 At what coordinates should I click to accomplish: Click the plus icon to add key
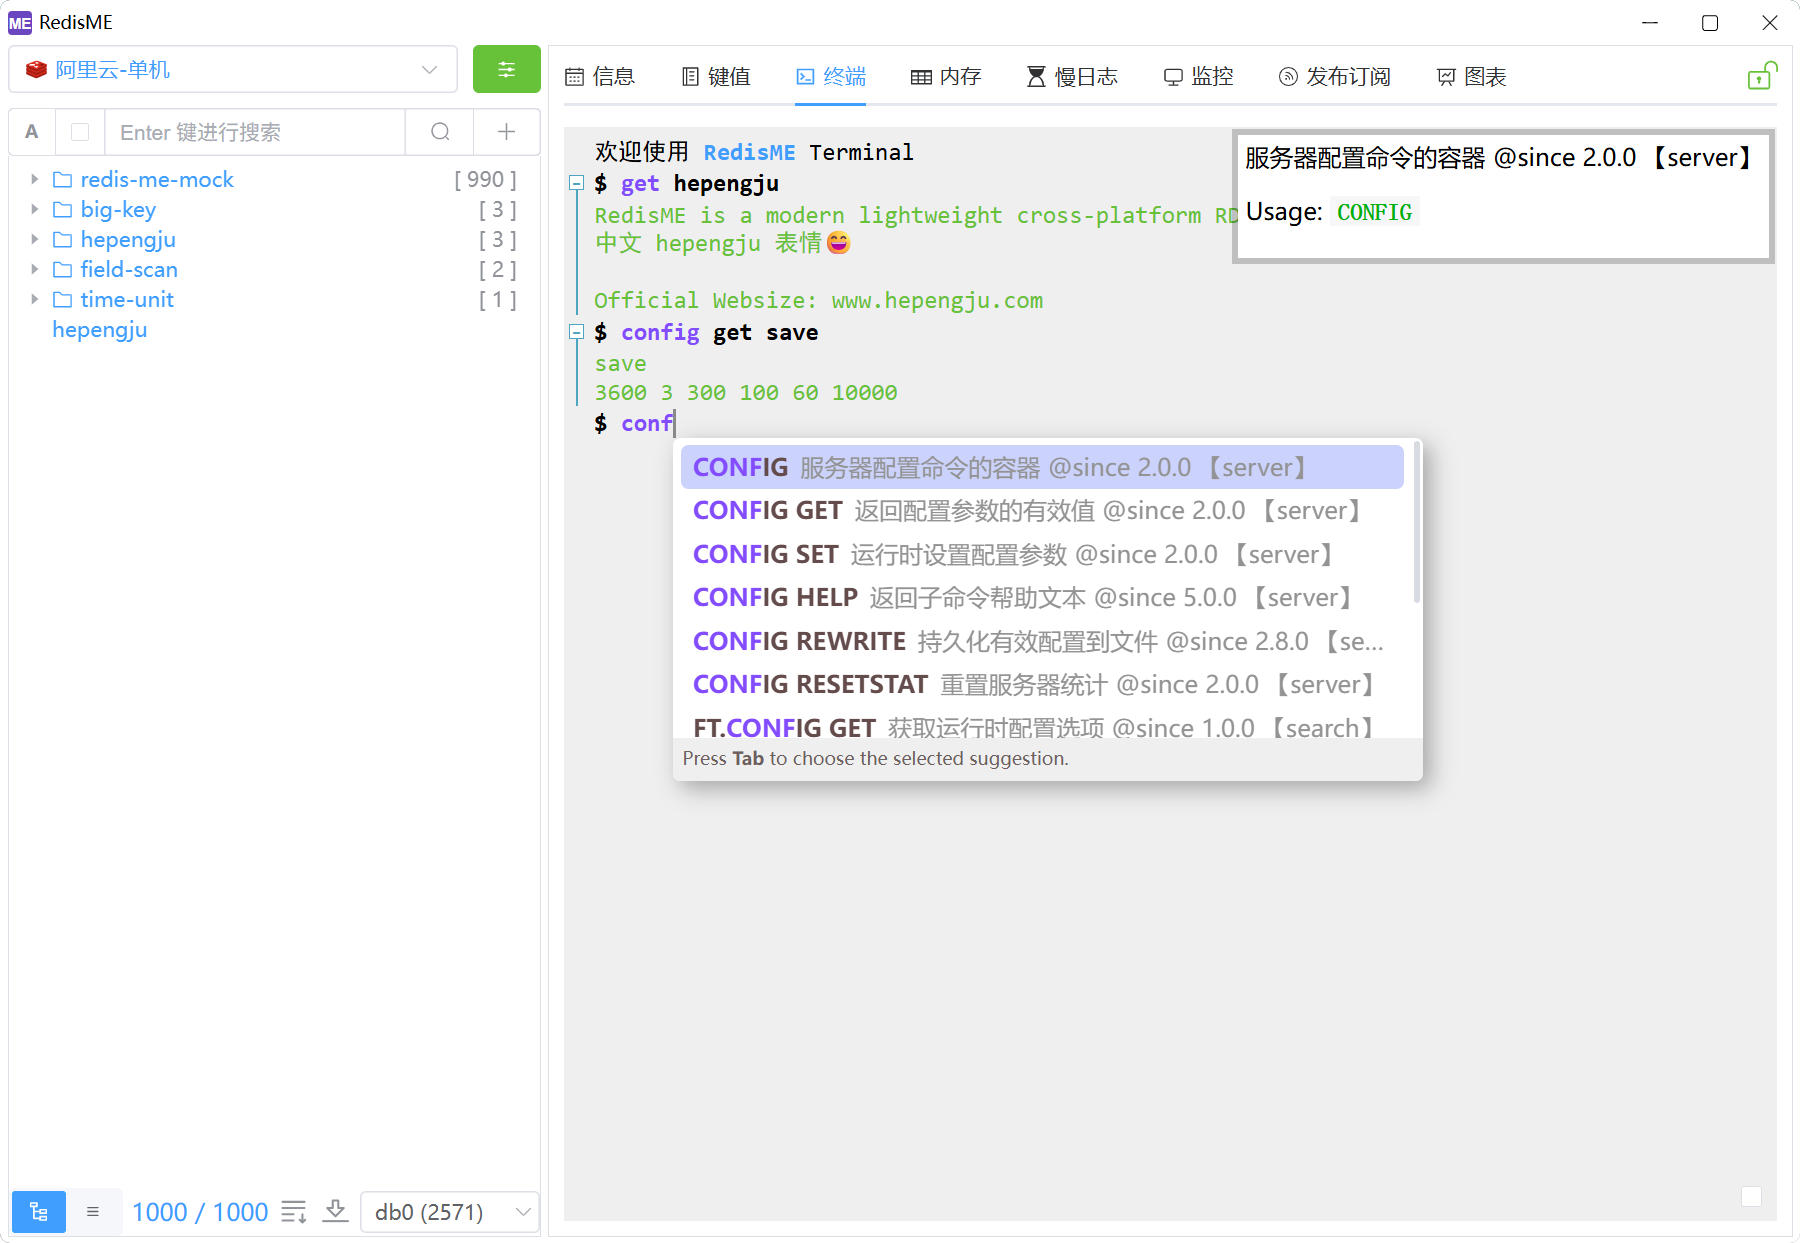point(506,132)
